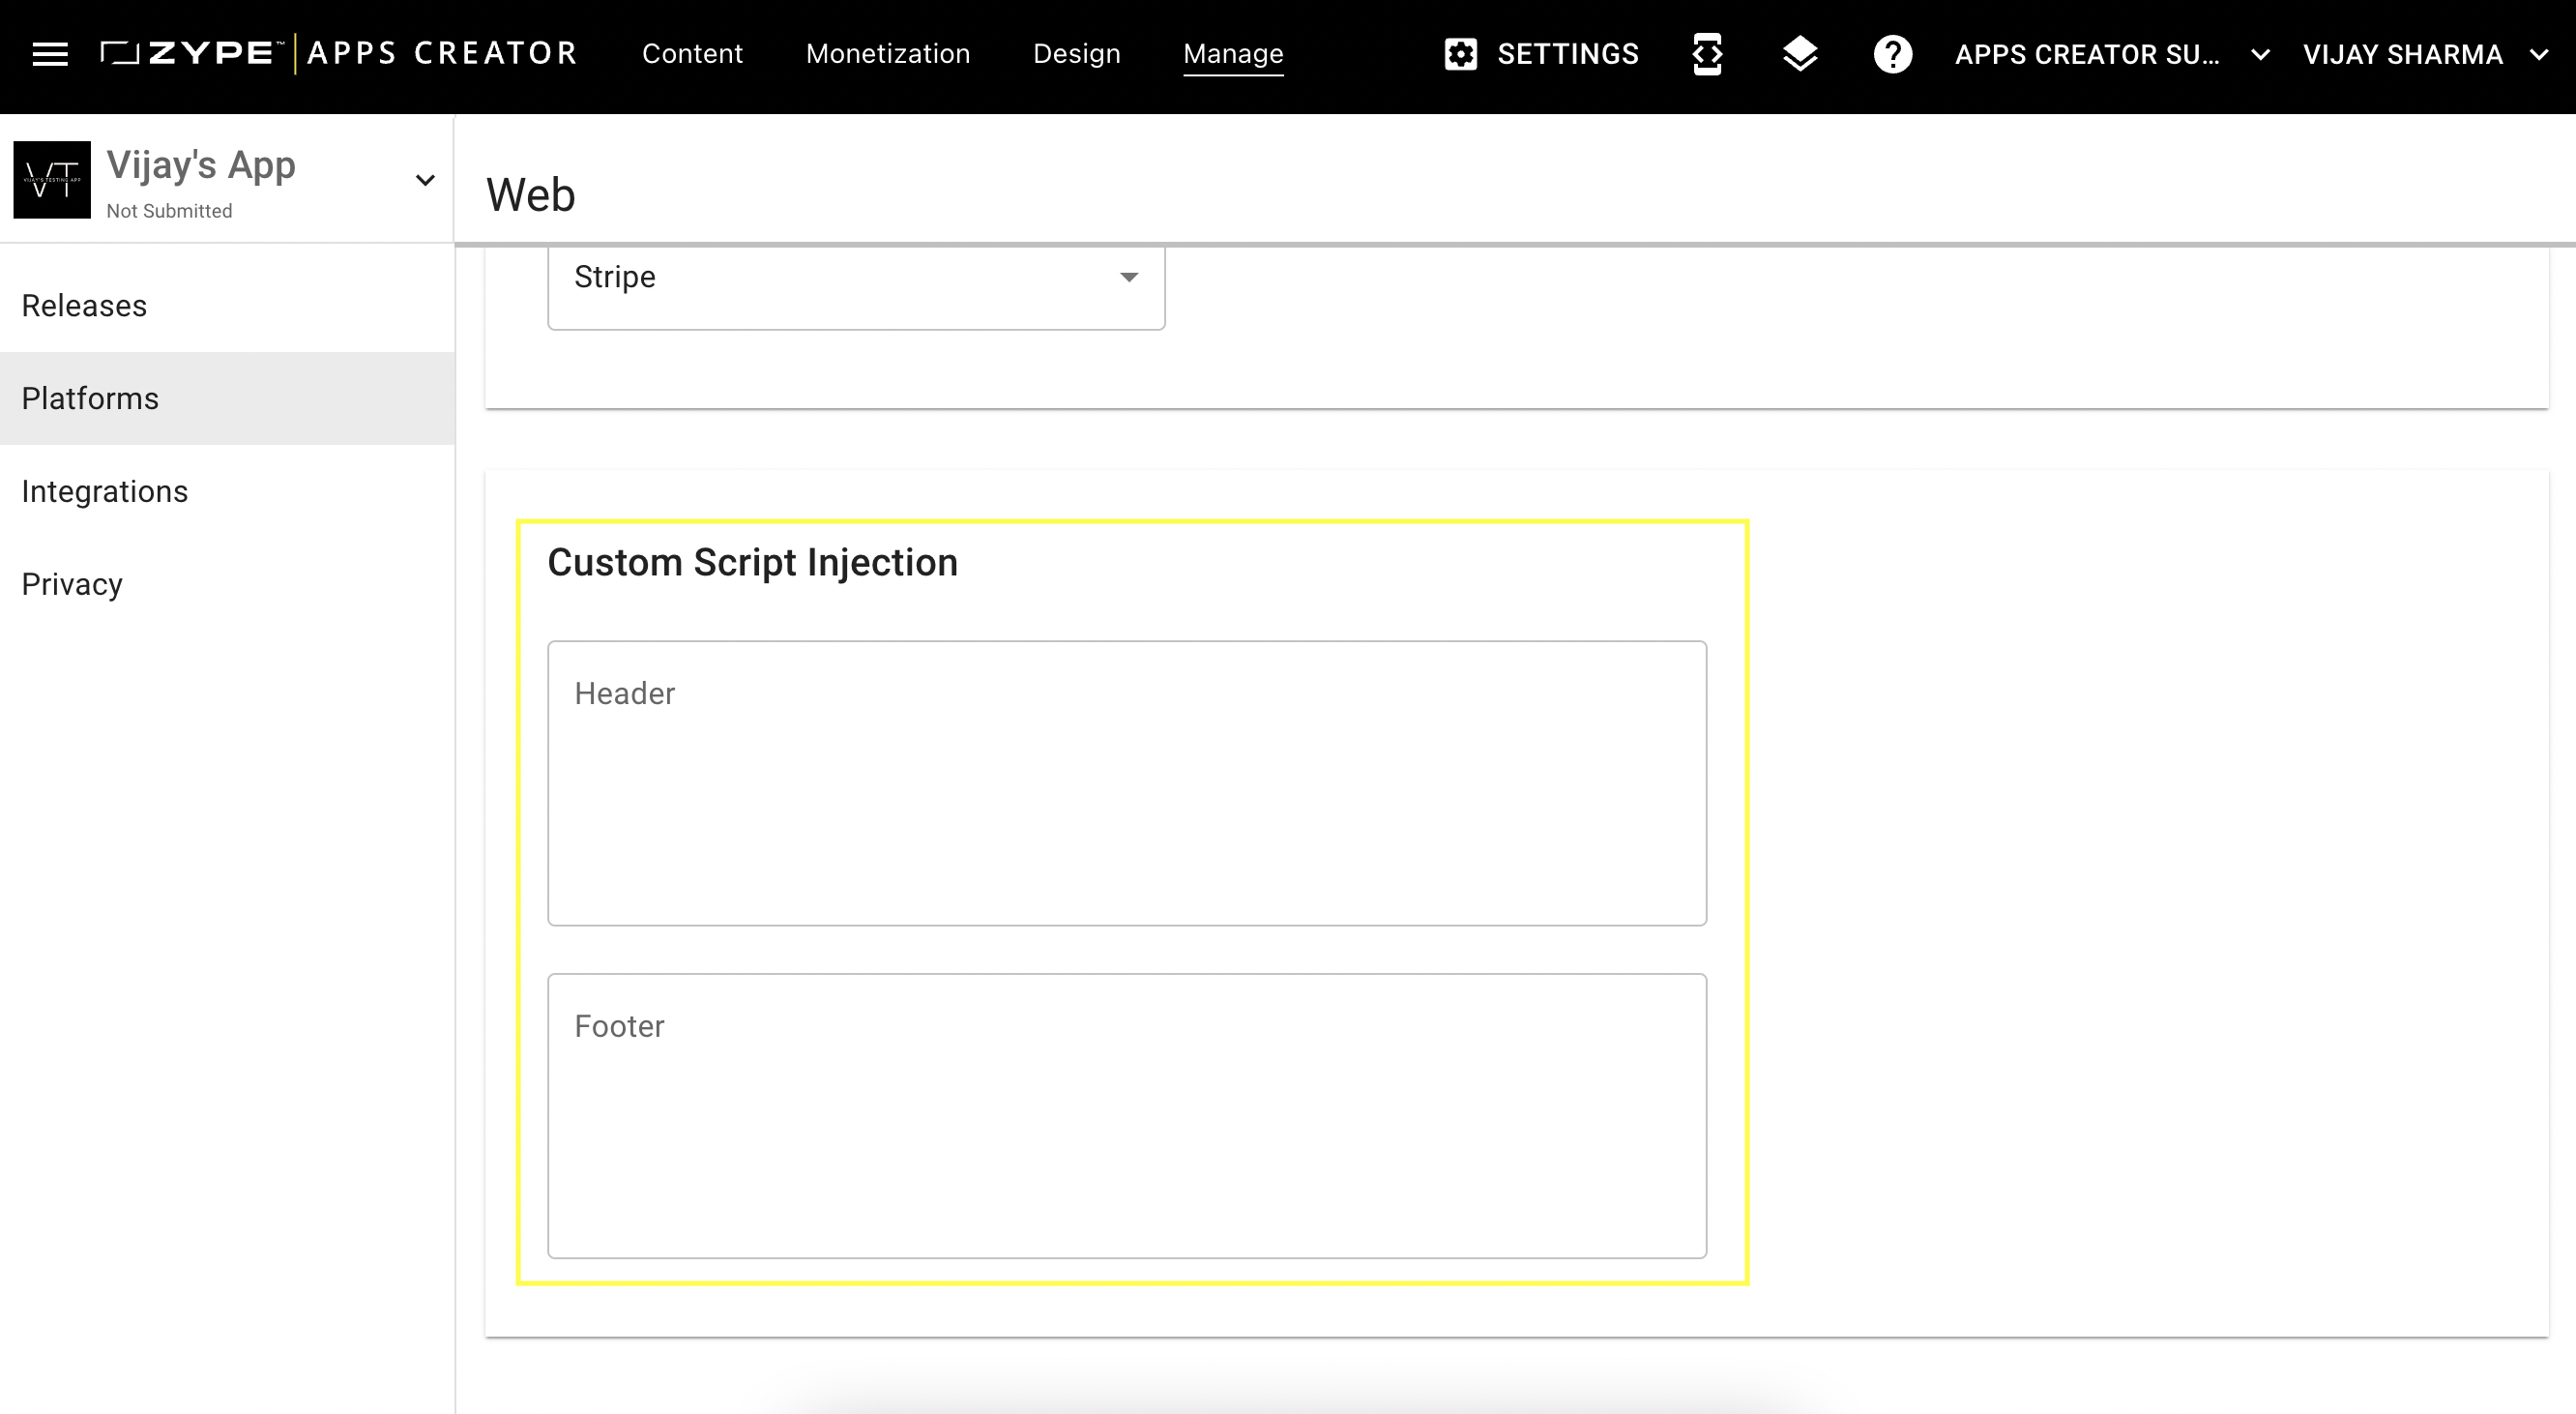Open the help question mark icon
This screenshot has width=2576, height=1414.
(x=1892, y=54)
